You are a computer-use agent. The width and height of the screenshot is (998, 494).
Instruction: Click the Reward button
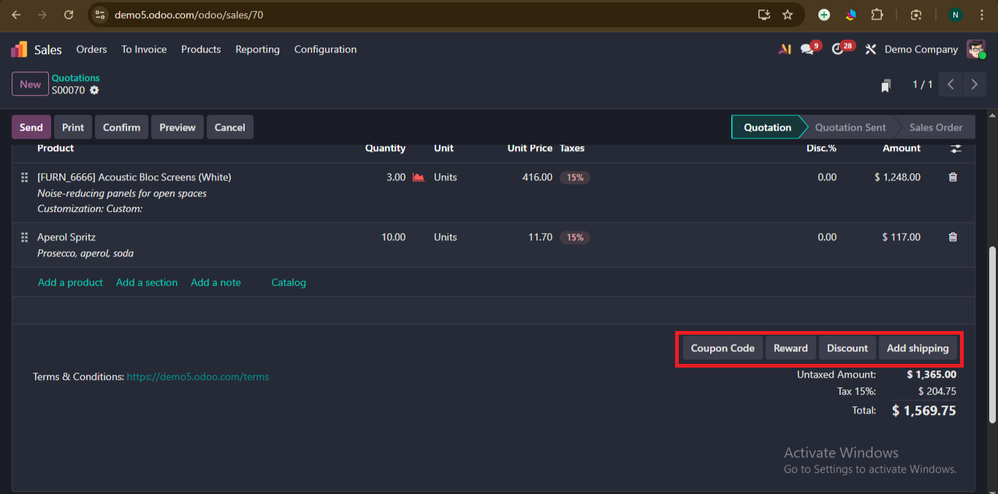point(791,348)
